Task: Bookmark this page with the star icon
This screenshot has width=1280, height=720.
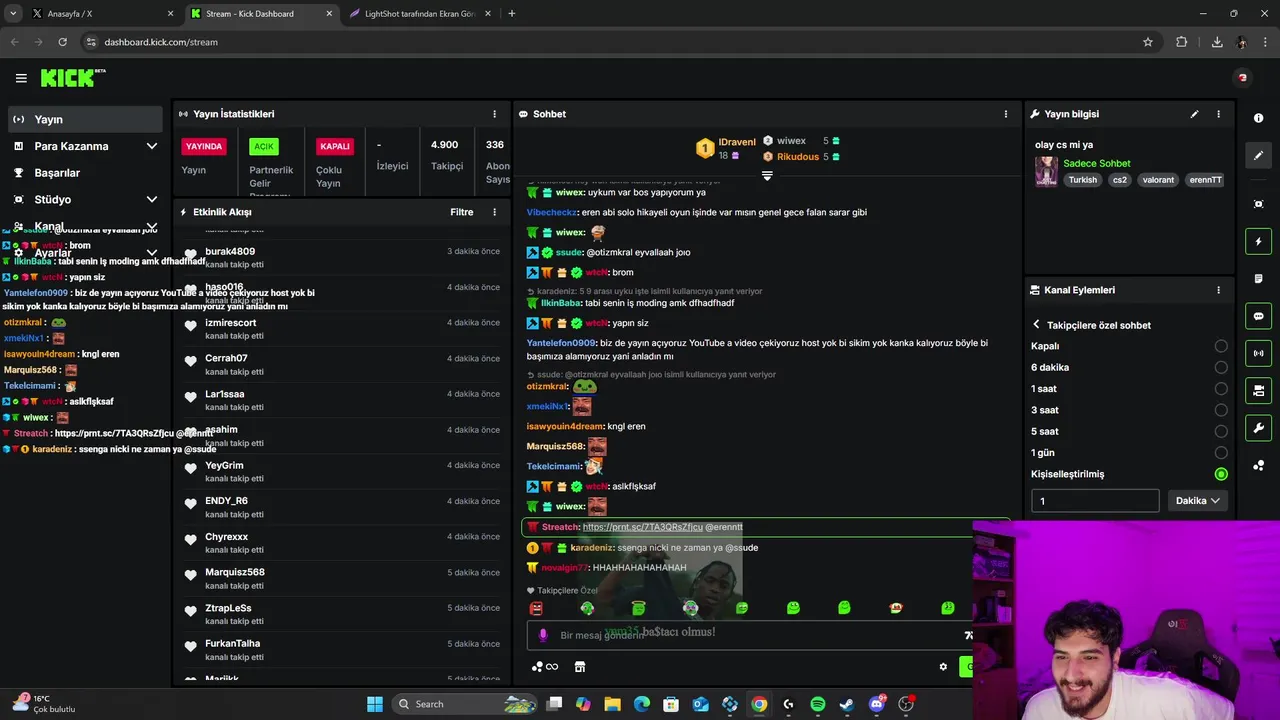Action: [1148, 42]
